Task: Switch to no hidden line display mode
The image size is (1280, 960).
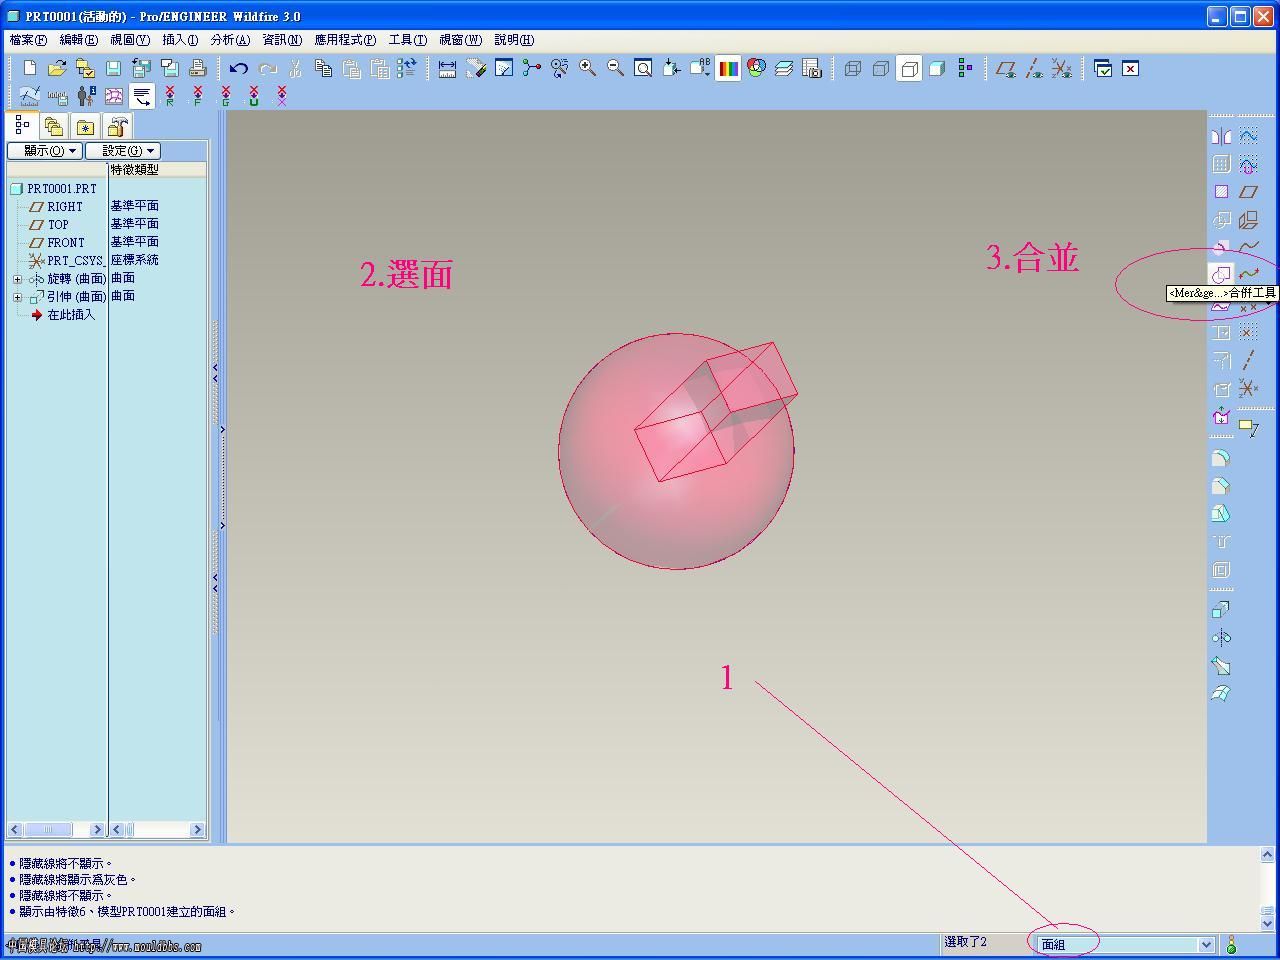Action: [909, 68]
